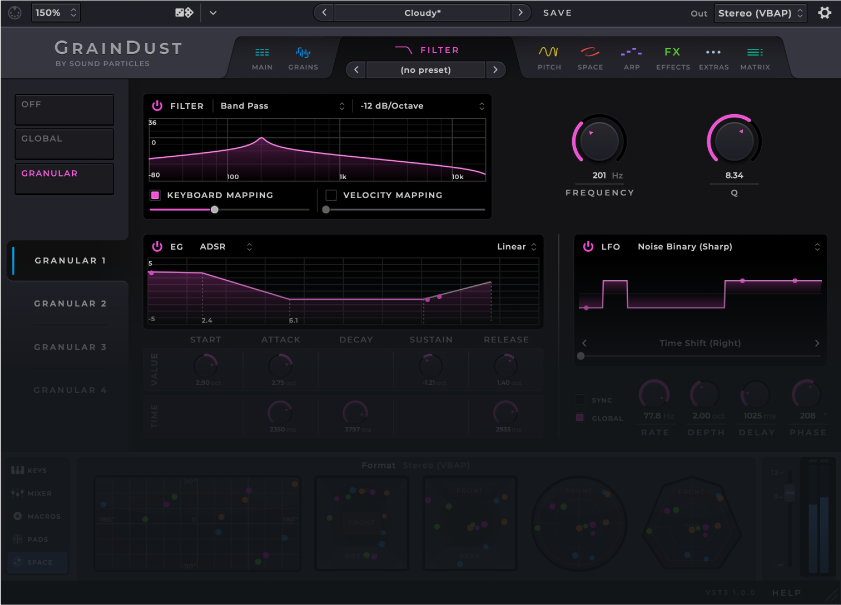Open the Arp section icon

click(x=630, y=57)
